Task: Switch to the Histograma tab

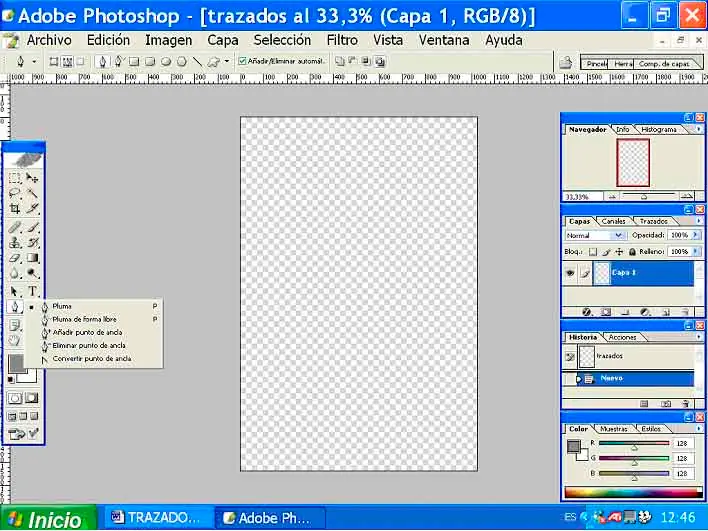Action: 659,130
